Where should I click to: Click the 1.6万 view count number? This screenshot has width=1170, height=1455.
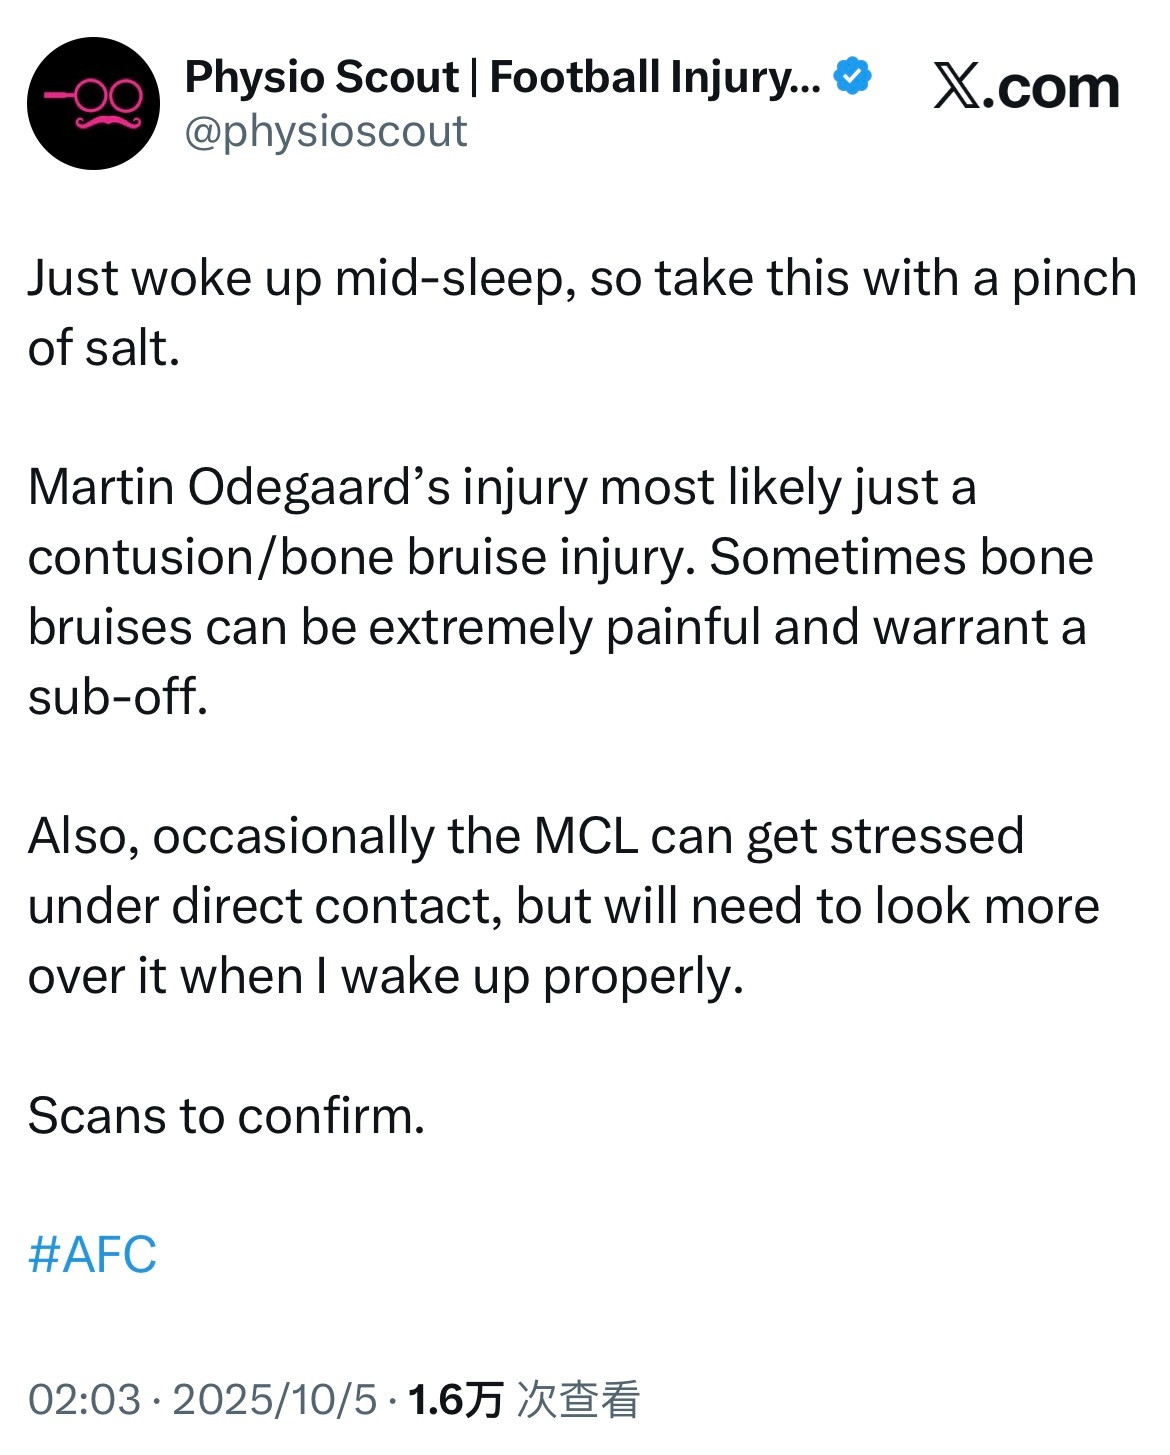point(455,1398)
